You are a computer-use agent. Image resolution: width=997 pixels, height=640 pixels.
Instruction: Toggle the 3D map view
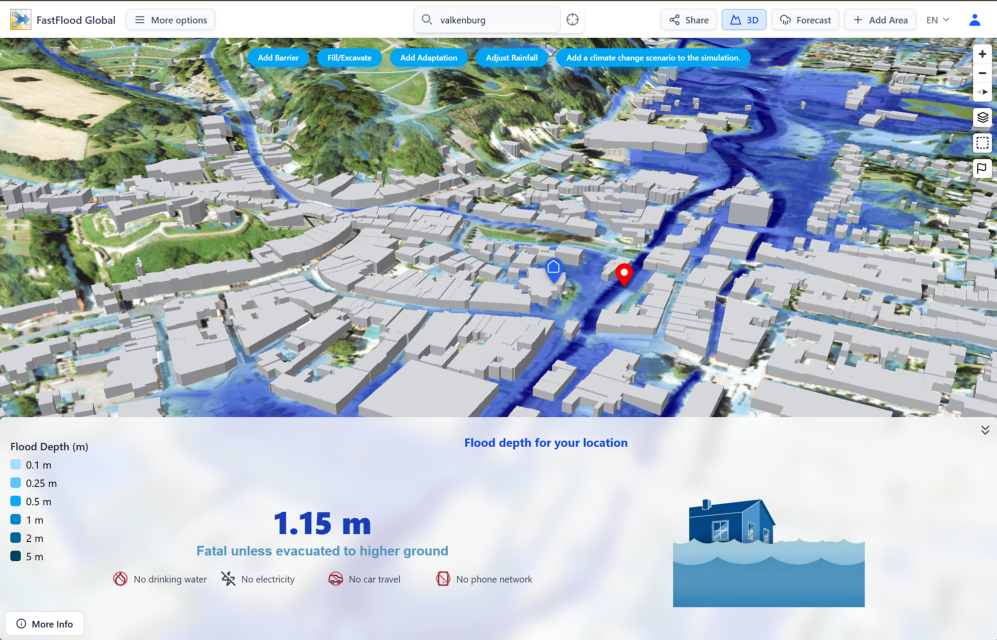click(x=744, y=19)
